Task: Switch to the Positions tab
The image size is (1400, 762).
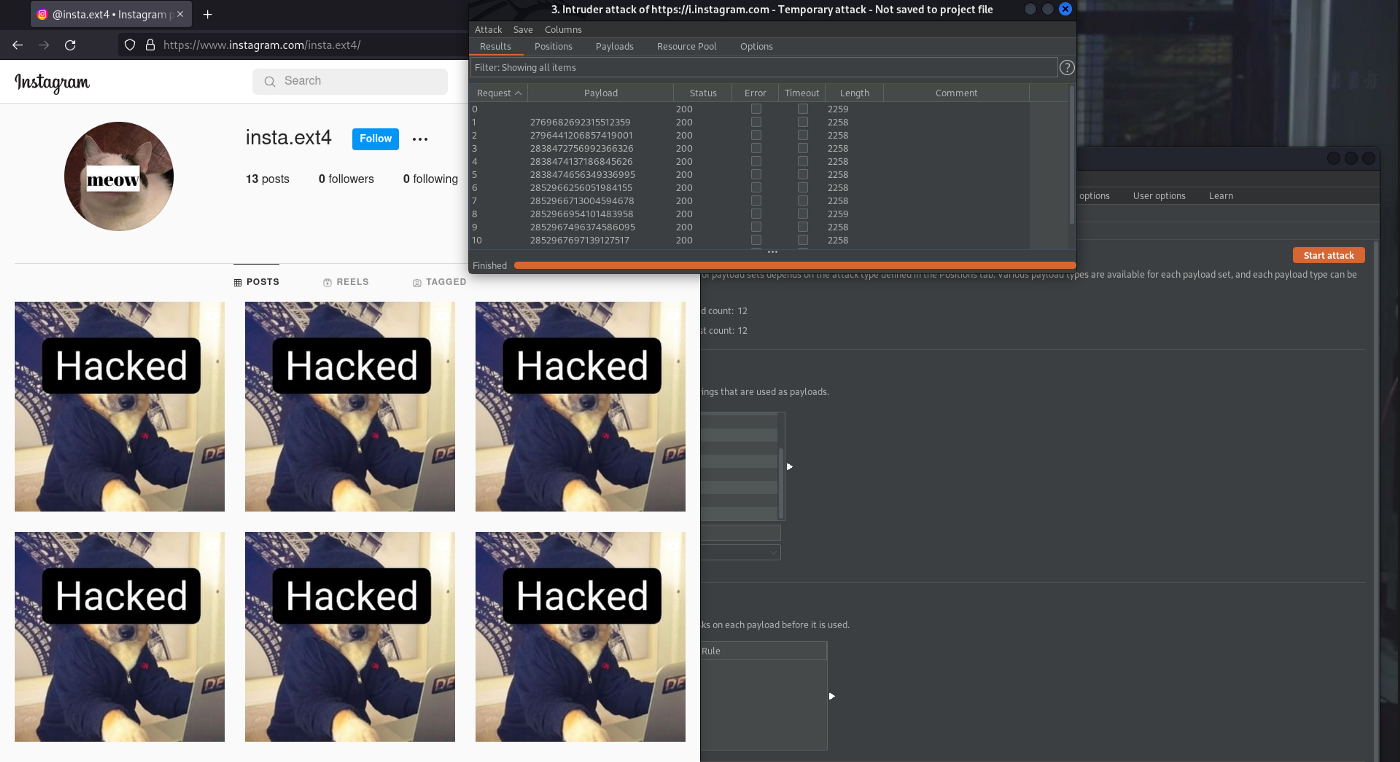Action: 553,47
